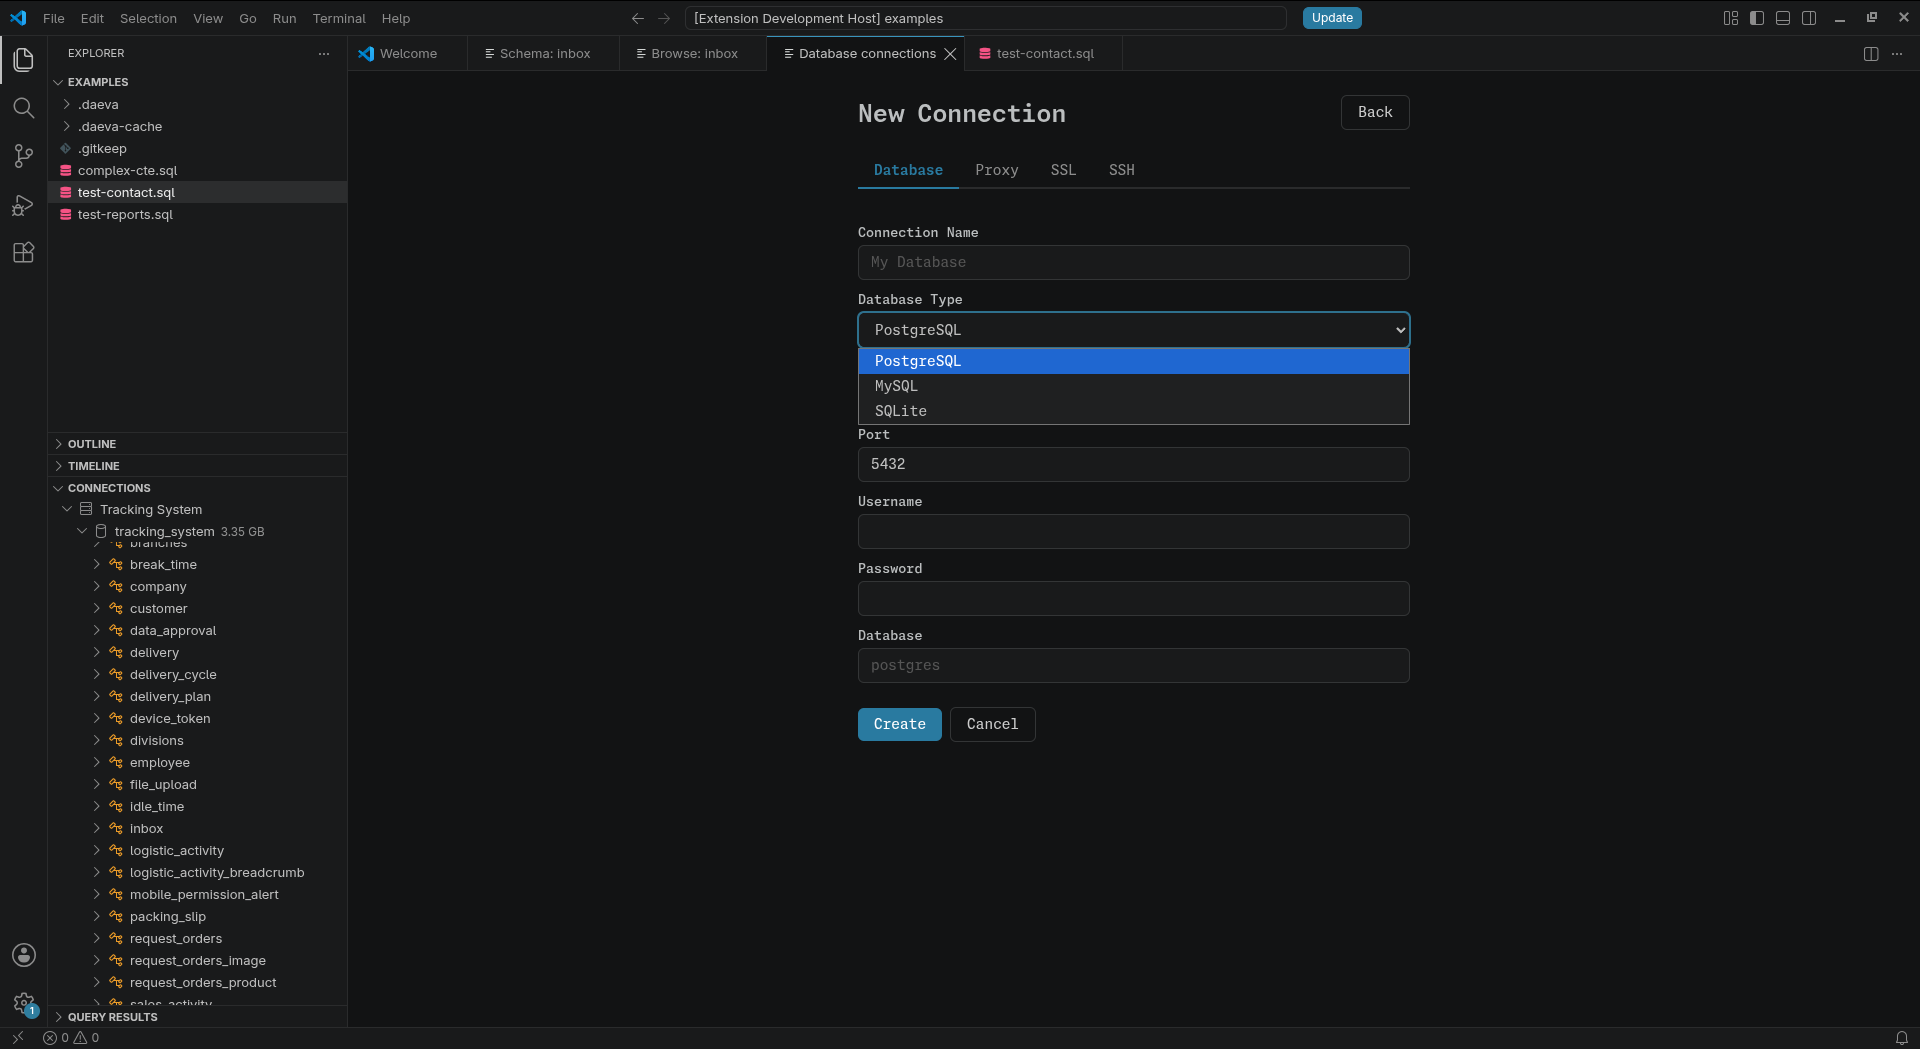Open the Terminal menu
Screen dimensions: 1920x1049
[339, 18]
